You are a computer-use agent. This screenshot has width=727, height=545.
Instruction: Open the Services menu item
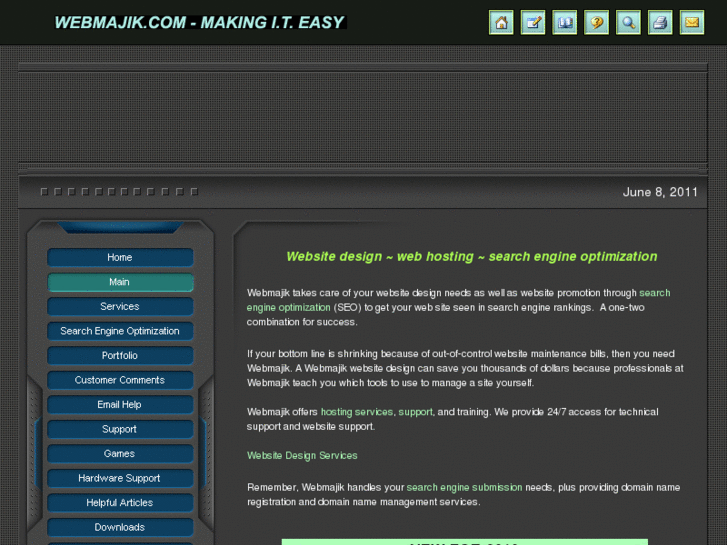tap(120, 307)
